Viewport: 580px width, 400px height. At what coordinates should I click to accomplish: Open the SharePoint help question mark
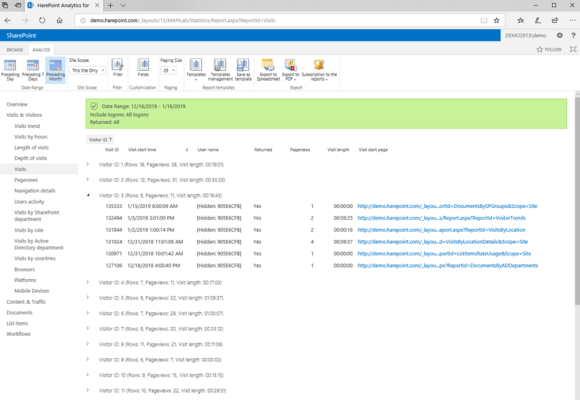pos(573,35)
